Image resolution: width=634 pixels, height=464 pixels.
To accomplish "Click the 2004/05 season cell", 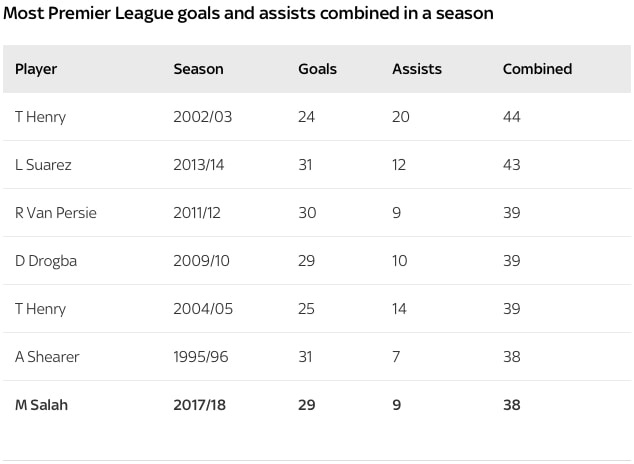I will point(203,309).
